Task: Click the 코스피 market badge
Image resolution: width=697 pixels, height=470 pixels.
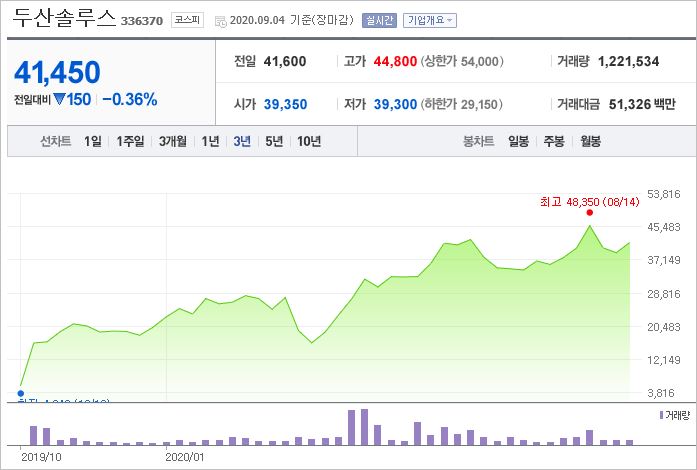Action: [187, 20]
